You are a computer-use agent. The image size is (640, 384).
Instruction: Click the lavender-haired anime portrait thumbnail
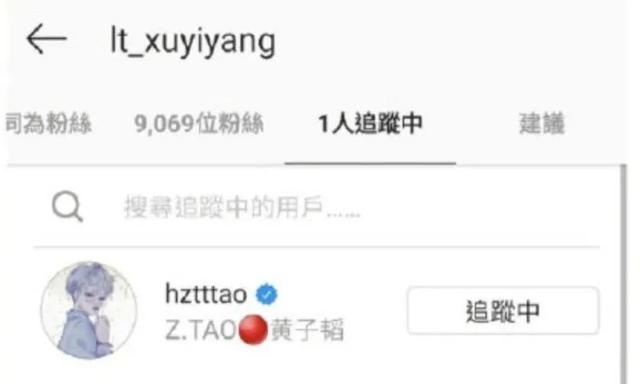(x=89, y=311)
